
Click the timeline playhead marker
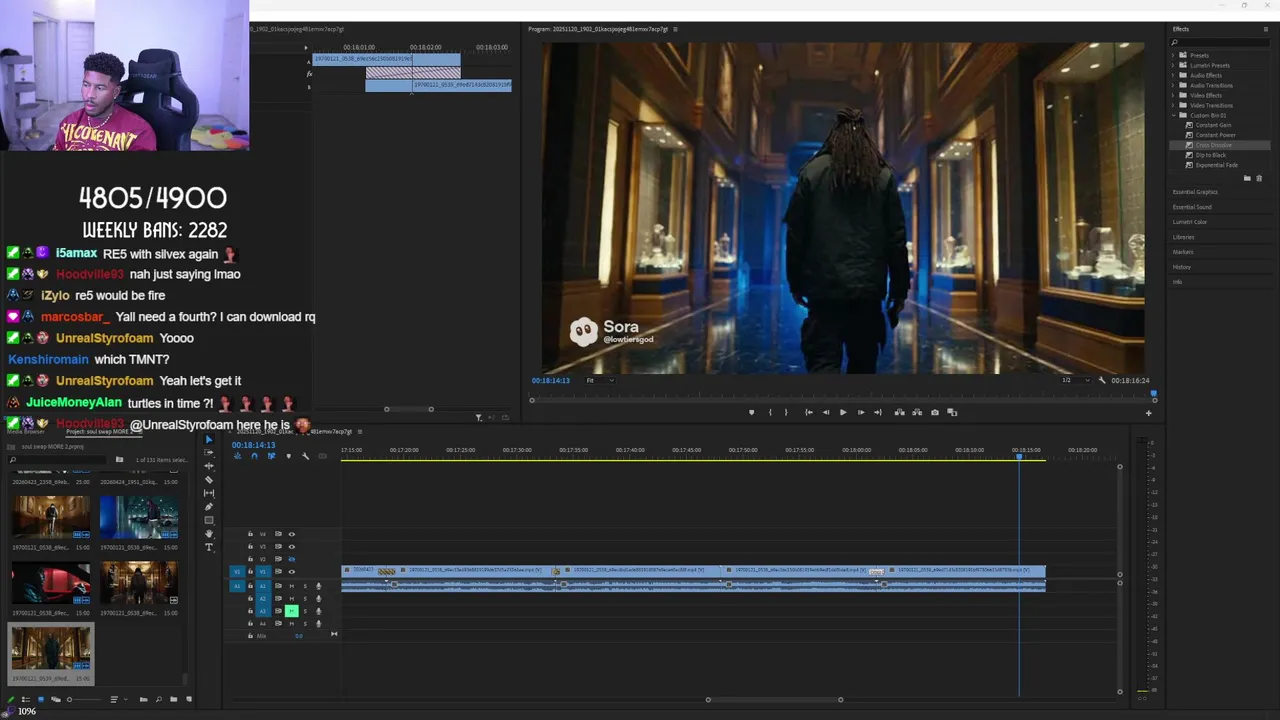click(1019, 456)
